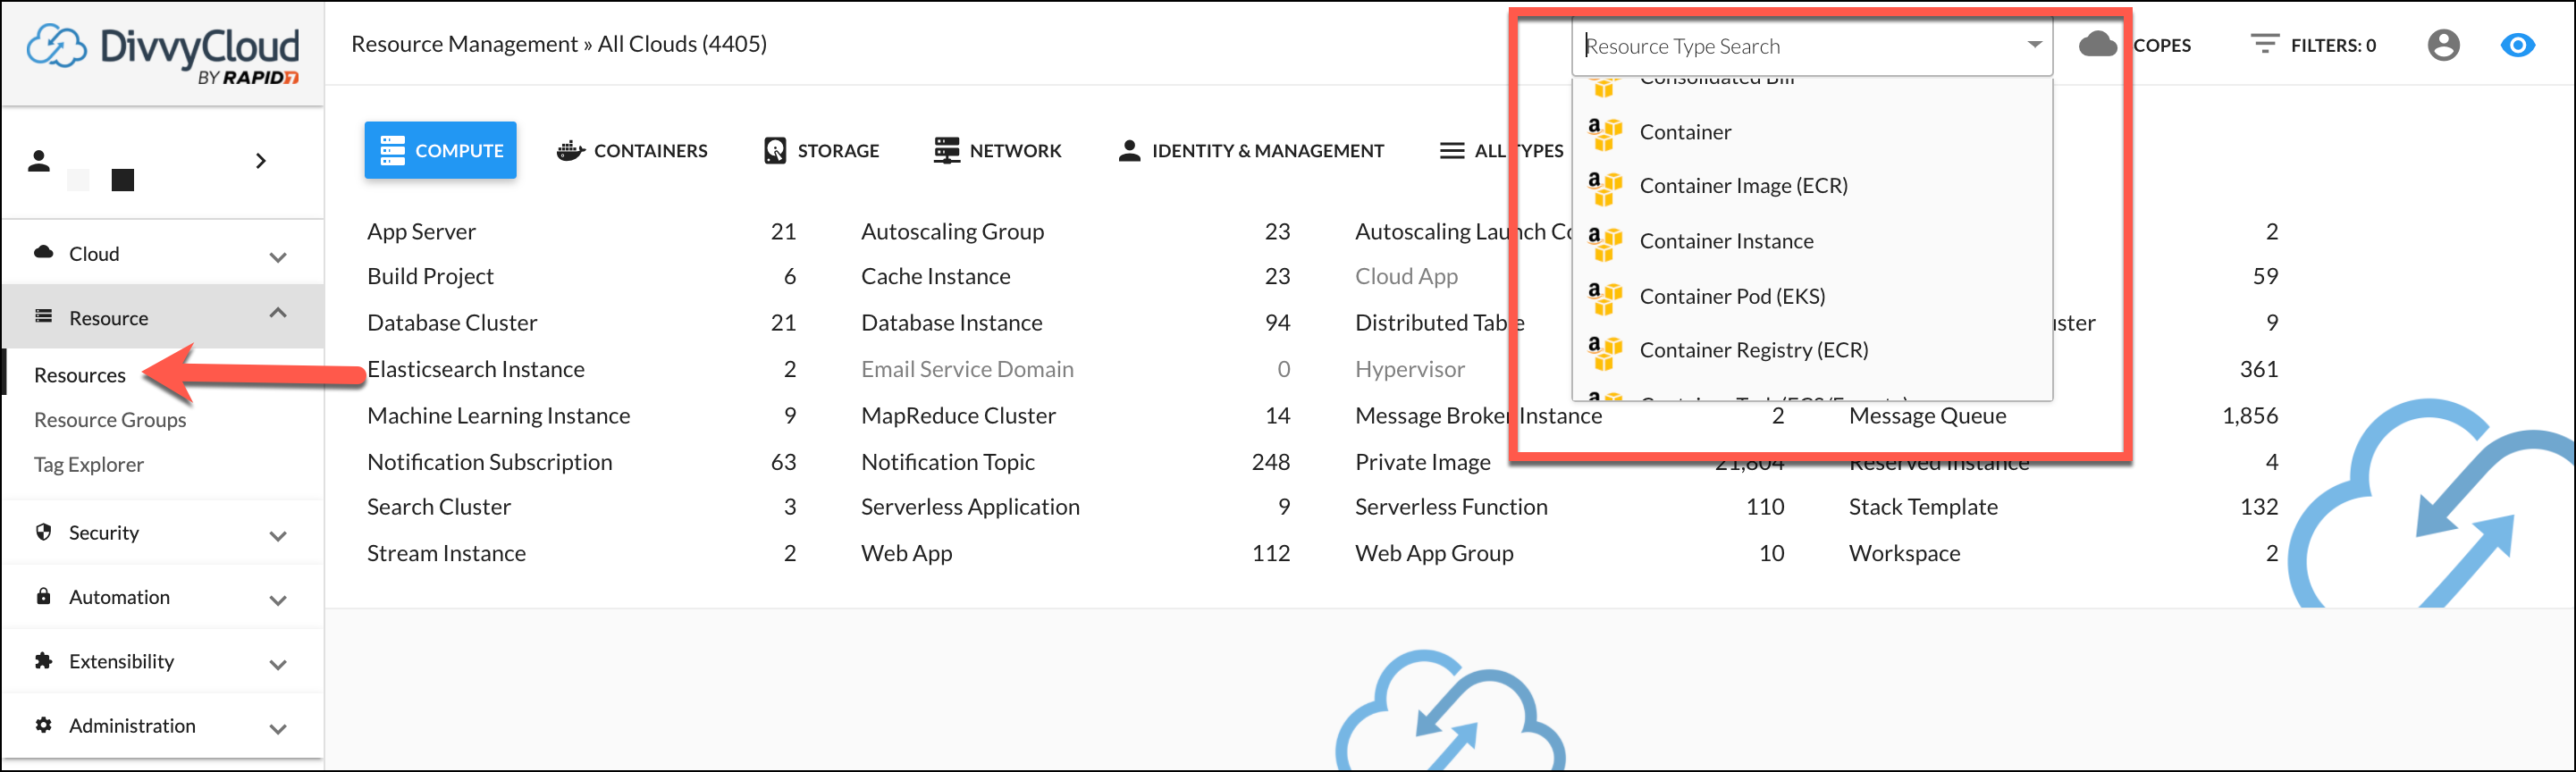Open the Serverless Function resource type
The image size is (2576, 772).
point(1451,507)
